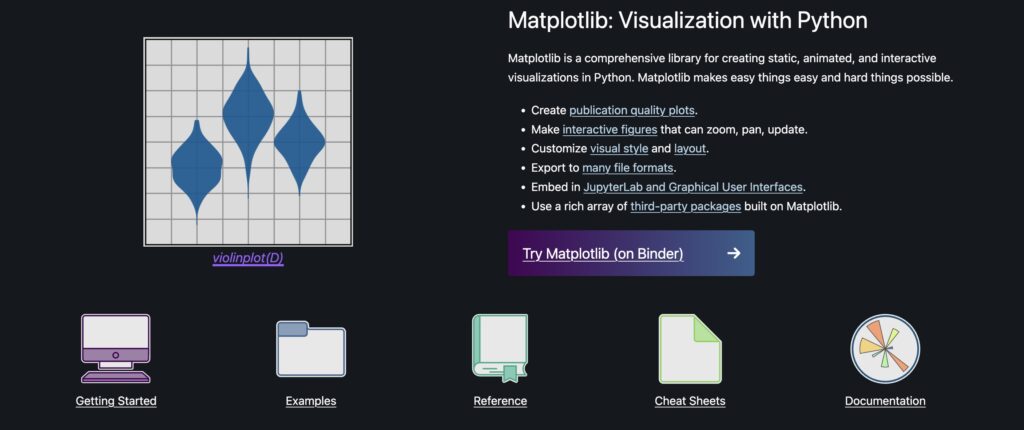This screenshot has width=1024, height=430.
Task: Click the Reference book icon
Action: point(500,348)
